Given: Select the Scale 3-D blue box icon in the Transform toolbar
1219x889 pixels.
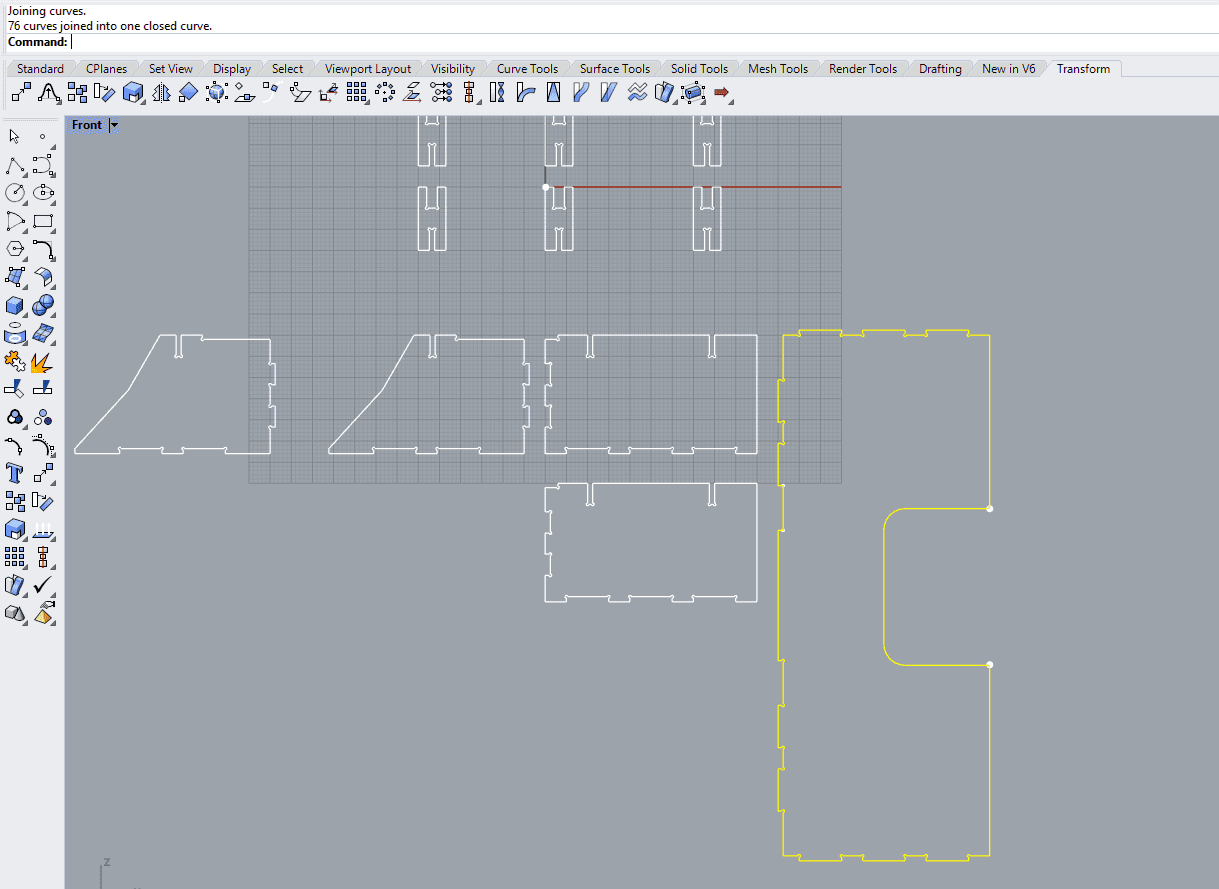Looking at the screenshot, I should coord(133,93).
